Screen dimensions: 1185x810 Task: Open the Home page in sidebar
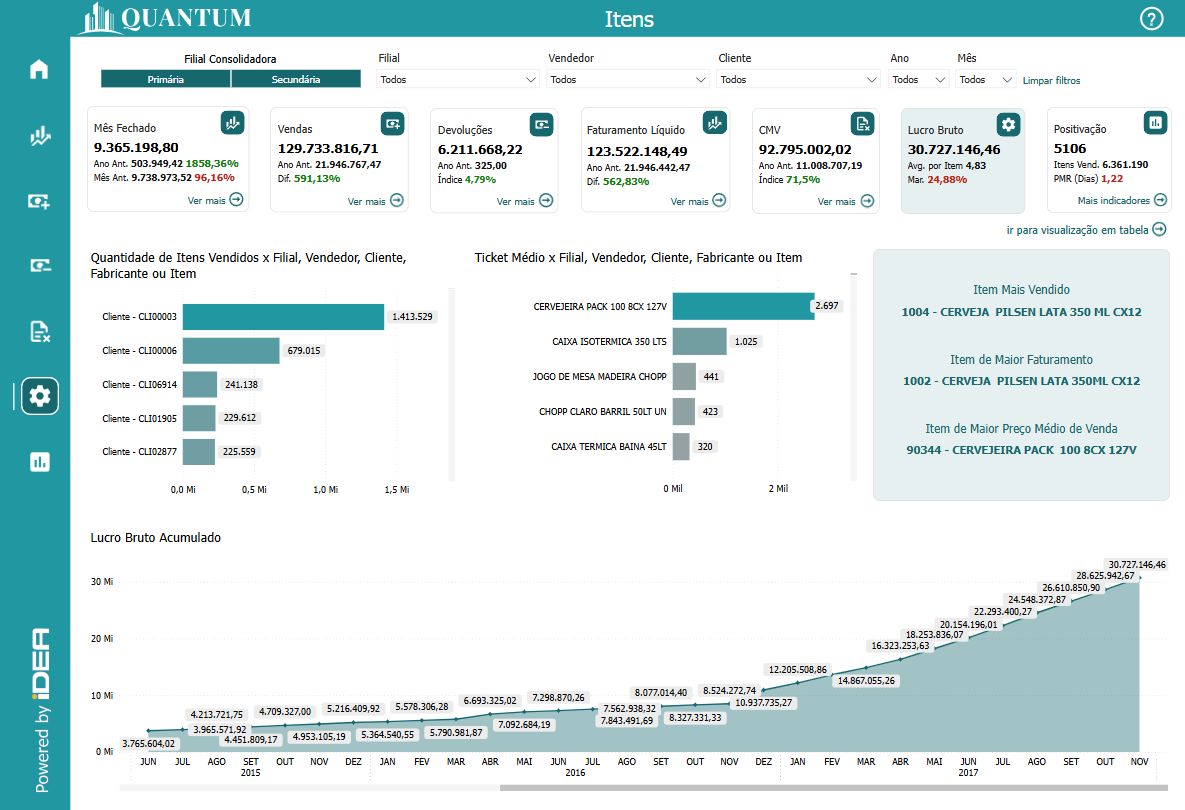pyautogui.click(x=39, y=70)
